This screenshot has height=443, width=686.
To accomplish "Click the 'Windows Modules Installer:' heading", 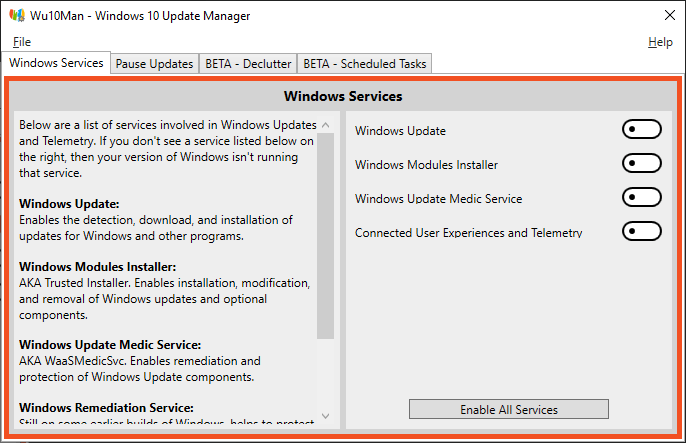I will (x=98, y=267).
